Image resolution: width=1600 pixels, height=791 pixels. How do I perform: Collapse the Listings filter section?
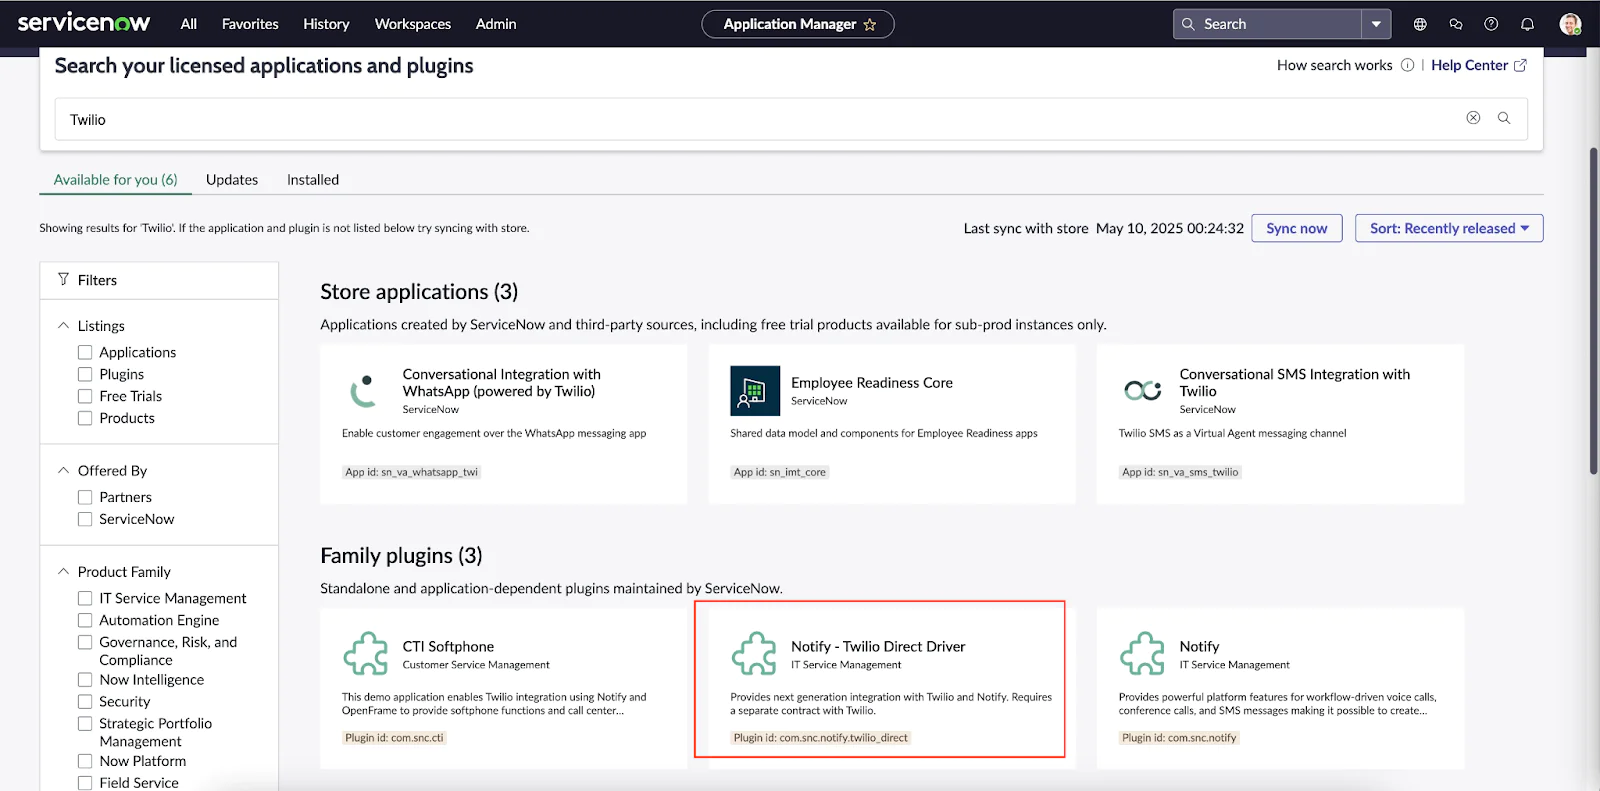click(64, 325)
